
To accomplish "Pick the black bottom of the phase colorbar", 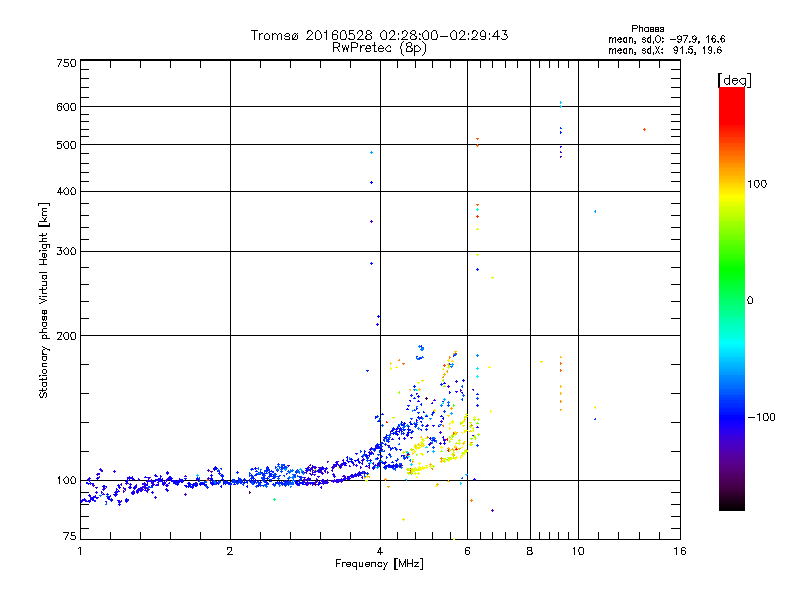I will (732, 504).
